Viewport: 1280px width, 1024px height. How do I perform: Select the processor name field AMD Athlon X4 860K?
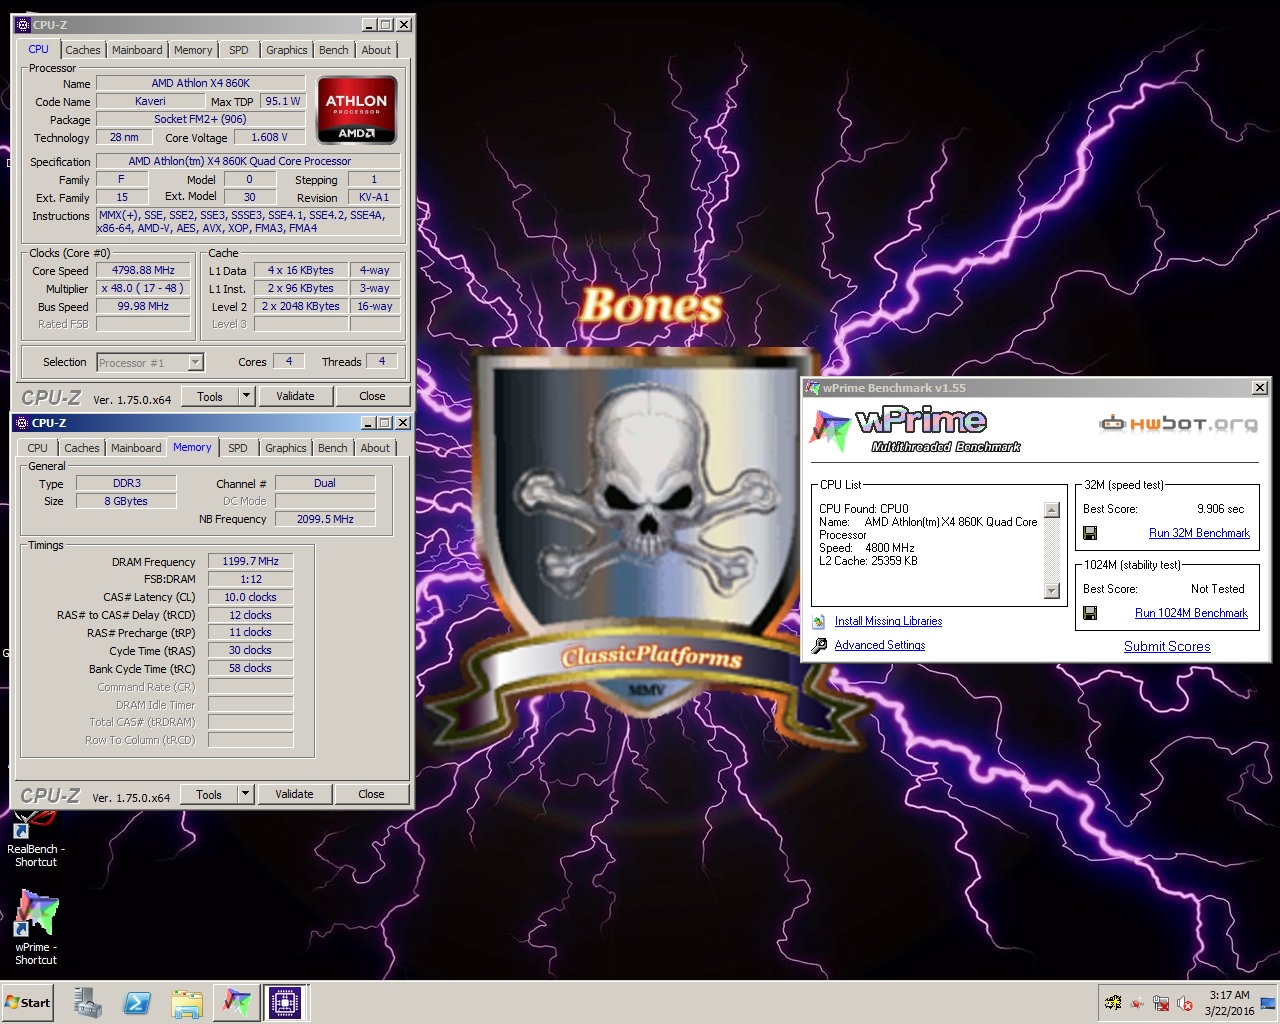click(201, 83)
